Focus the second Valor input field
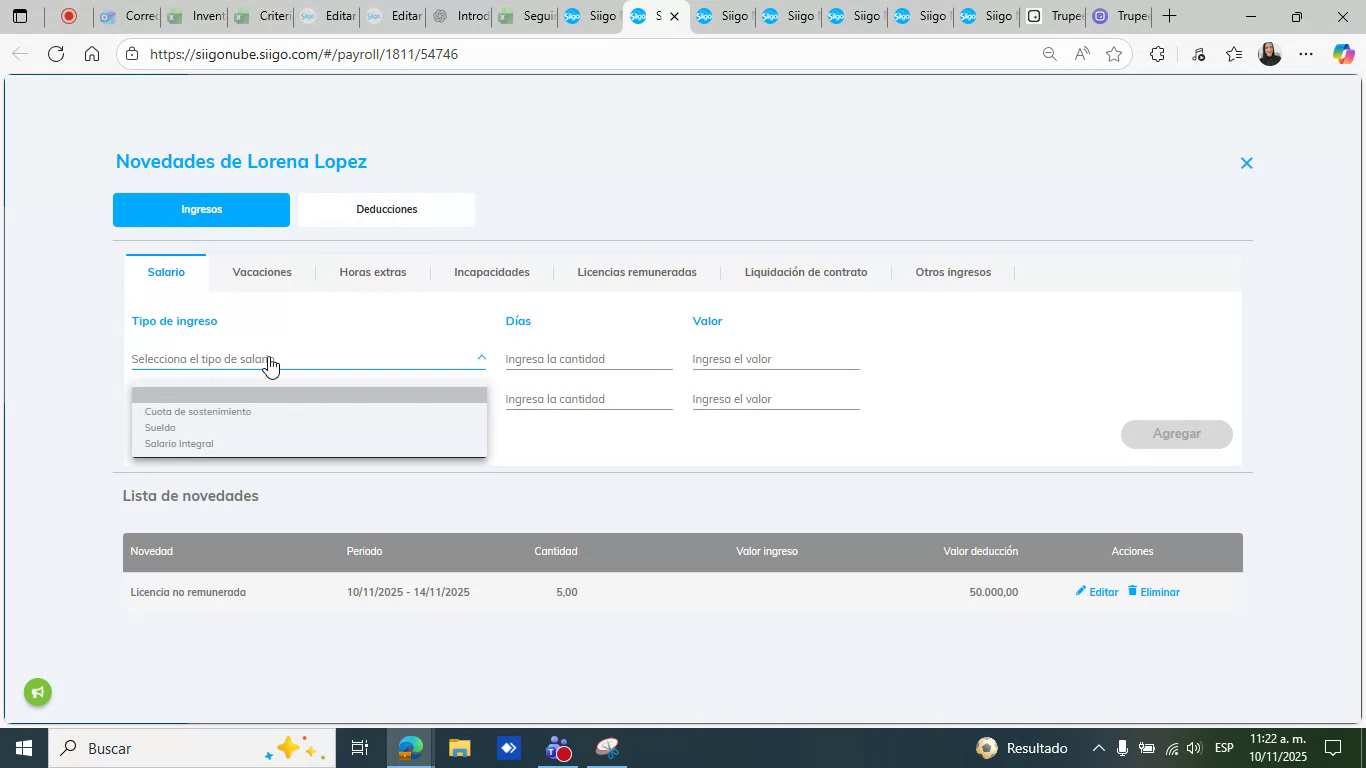1366x768 pixels. (776, 399)
